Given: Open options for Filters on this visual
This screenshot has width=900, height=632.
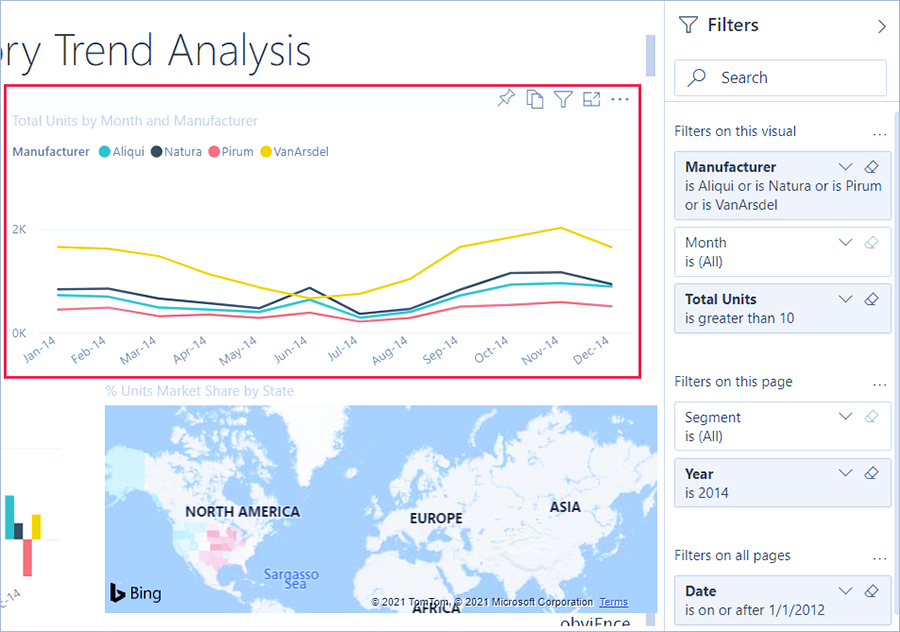Looking at the screenshot, I should pyautogui.click(x=879, y=132).
